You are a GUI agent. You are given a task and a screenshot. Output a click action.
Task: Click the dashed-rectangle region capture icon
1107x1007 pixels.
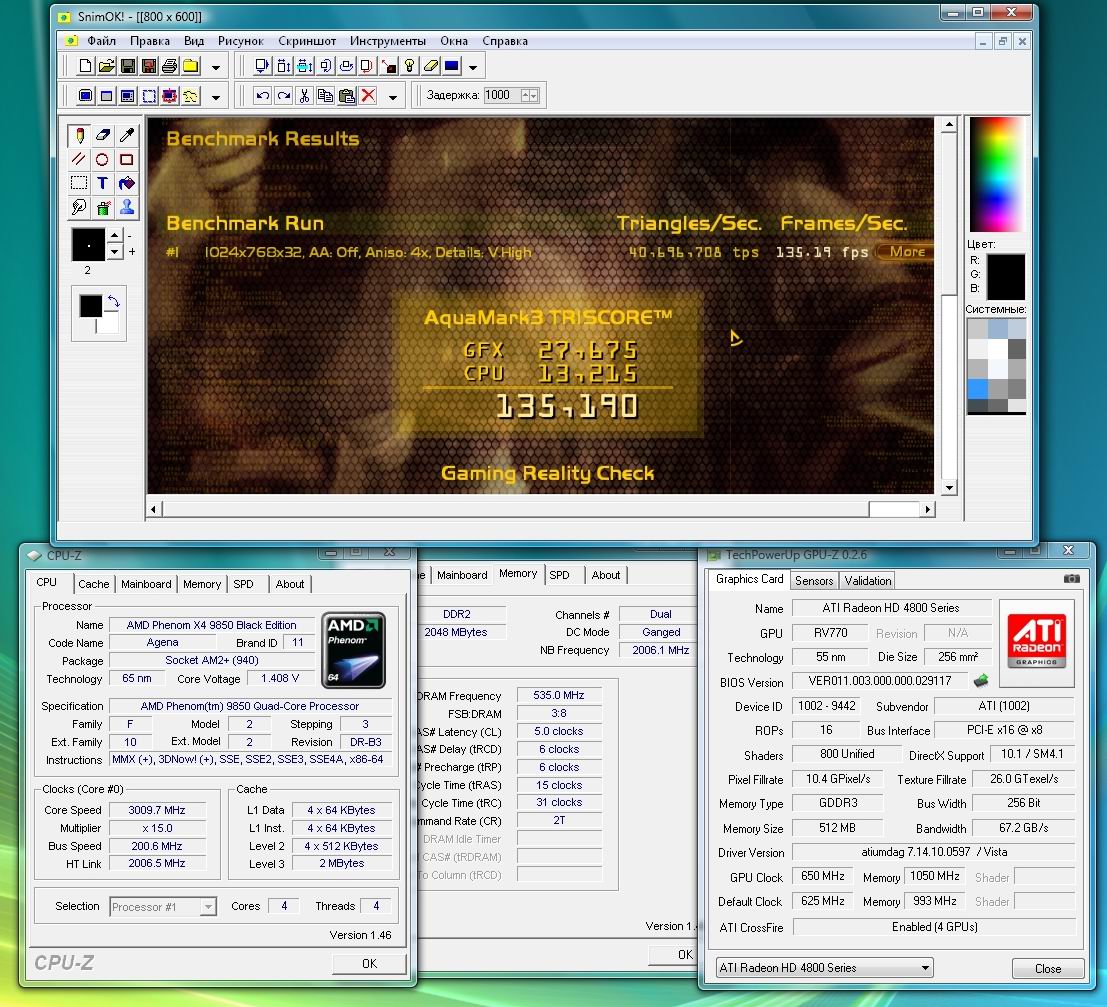click(149, 96)
